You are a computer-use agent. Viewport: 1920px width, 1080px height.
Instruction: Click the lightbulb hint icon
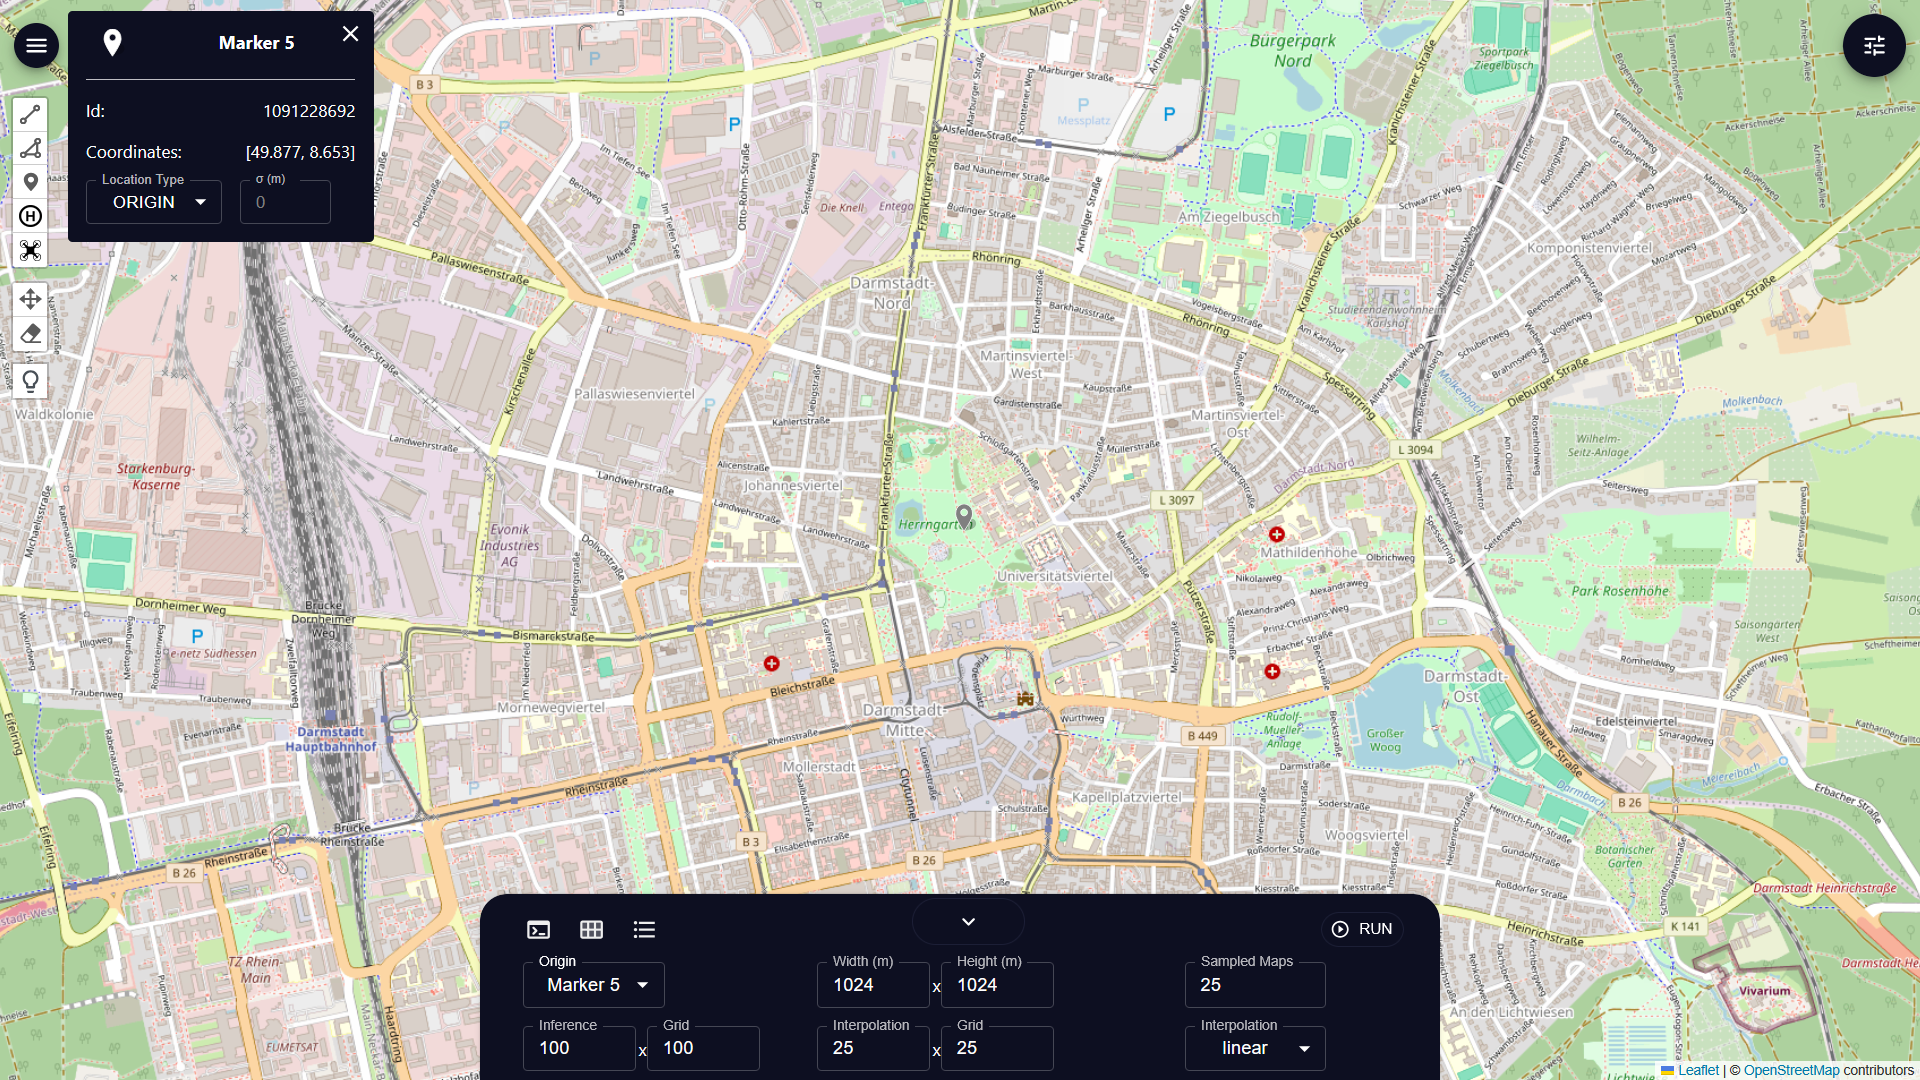[30, 381]
